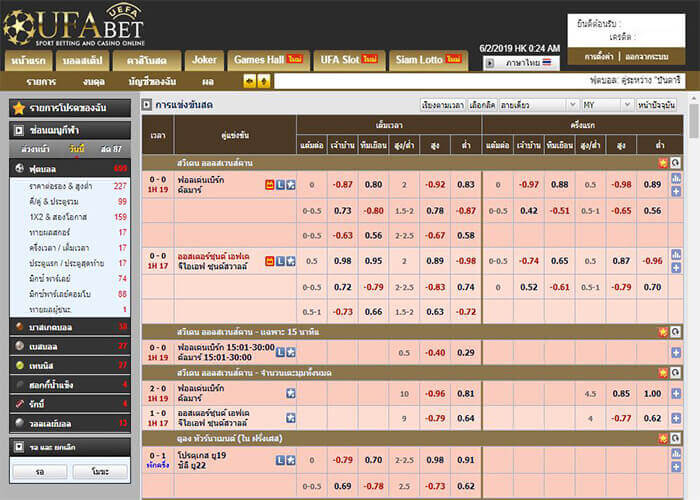Click the star icon in the favorites panel header
The width and height of the screenshot is (700, 500).
[19, 108]
